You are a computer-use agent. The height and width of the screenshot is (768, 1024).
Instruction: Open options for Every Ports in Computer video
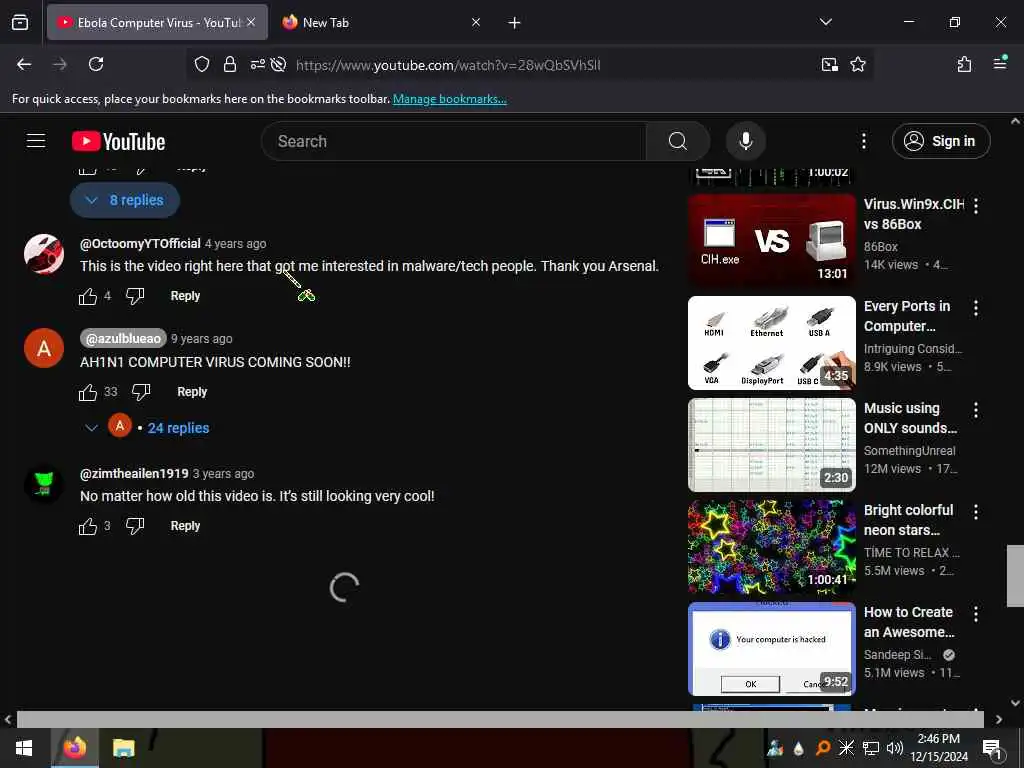click(976, 308)
